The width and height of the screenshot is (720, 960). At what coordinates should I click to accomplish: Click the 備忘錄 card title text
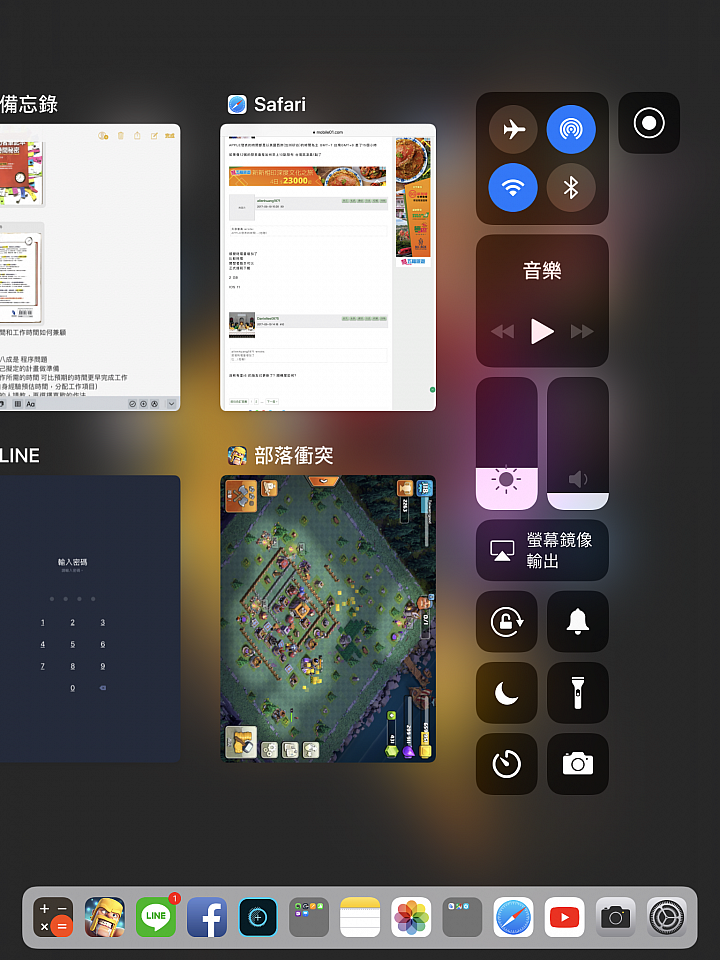point(29,105)
